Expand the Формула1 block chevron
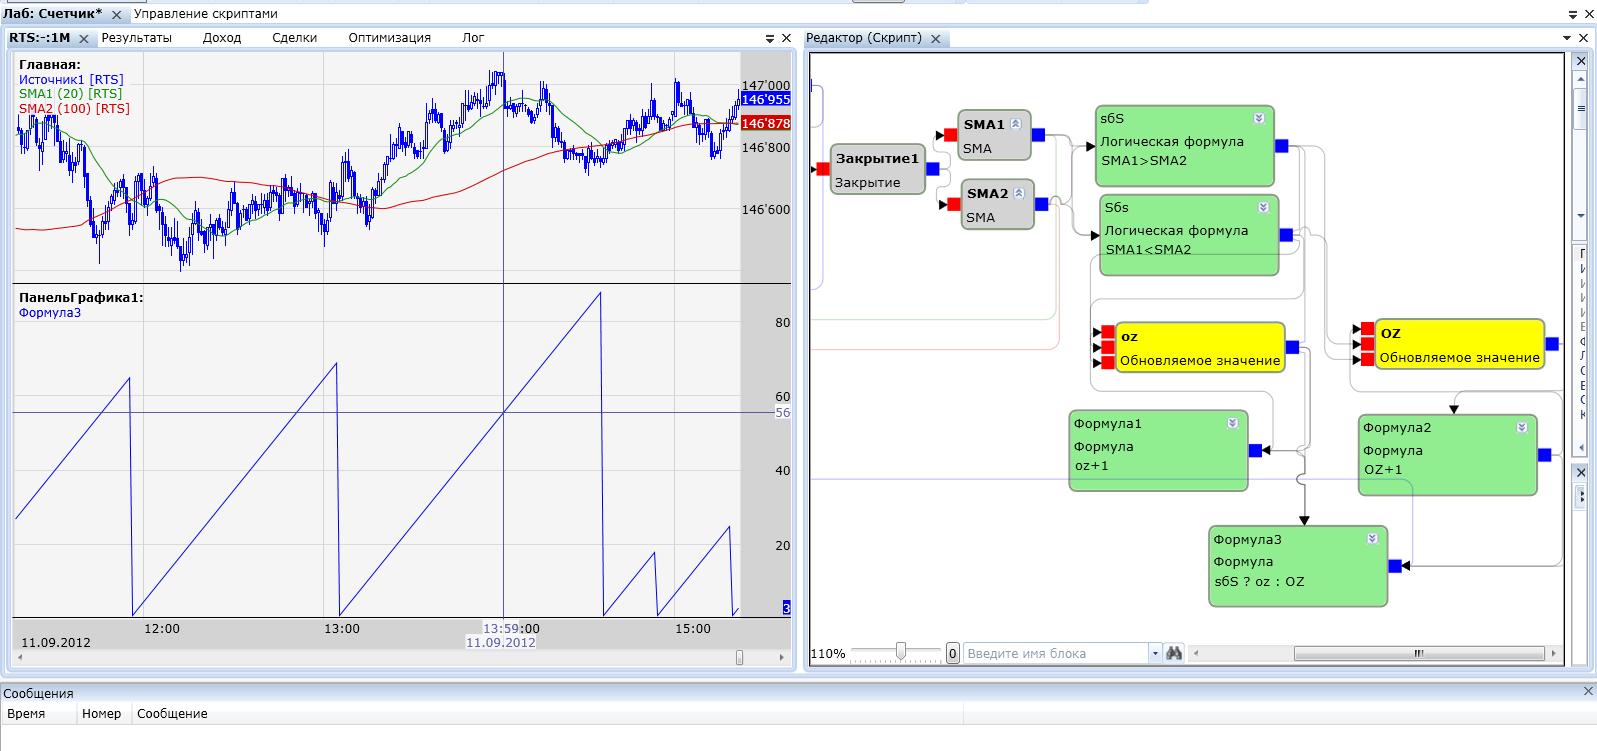 1233,423
